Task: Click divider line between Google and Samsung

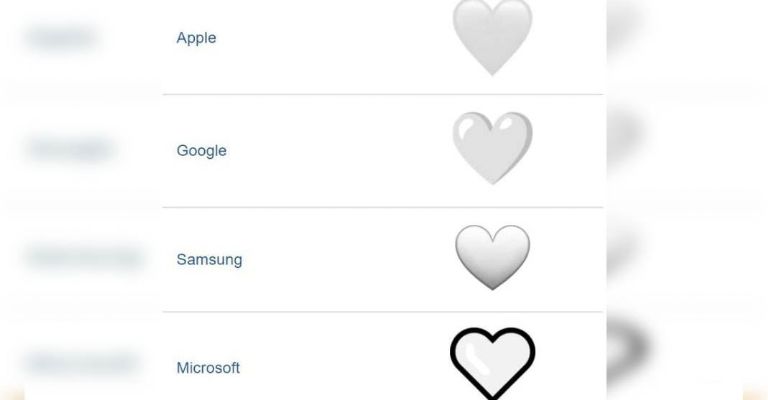Action: (384, 207)
